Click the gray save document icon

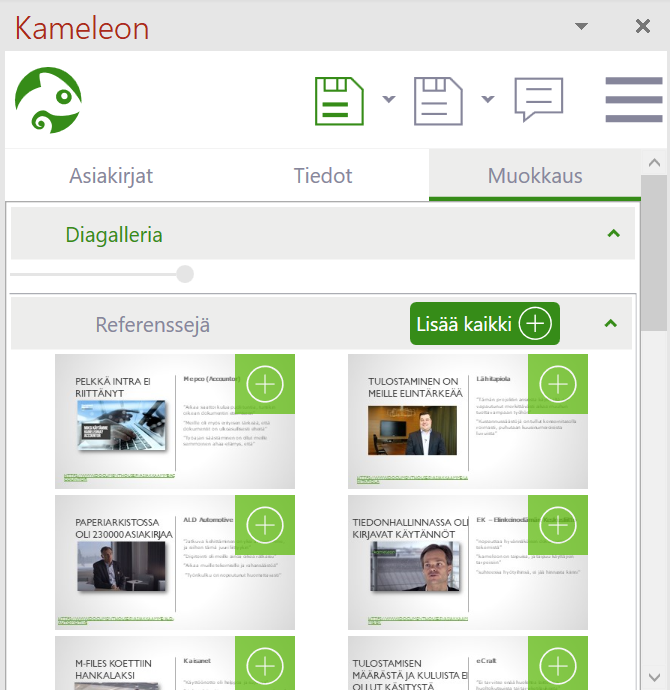438,100
